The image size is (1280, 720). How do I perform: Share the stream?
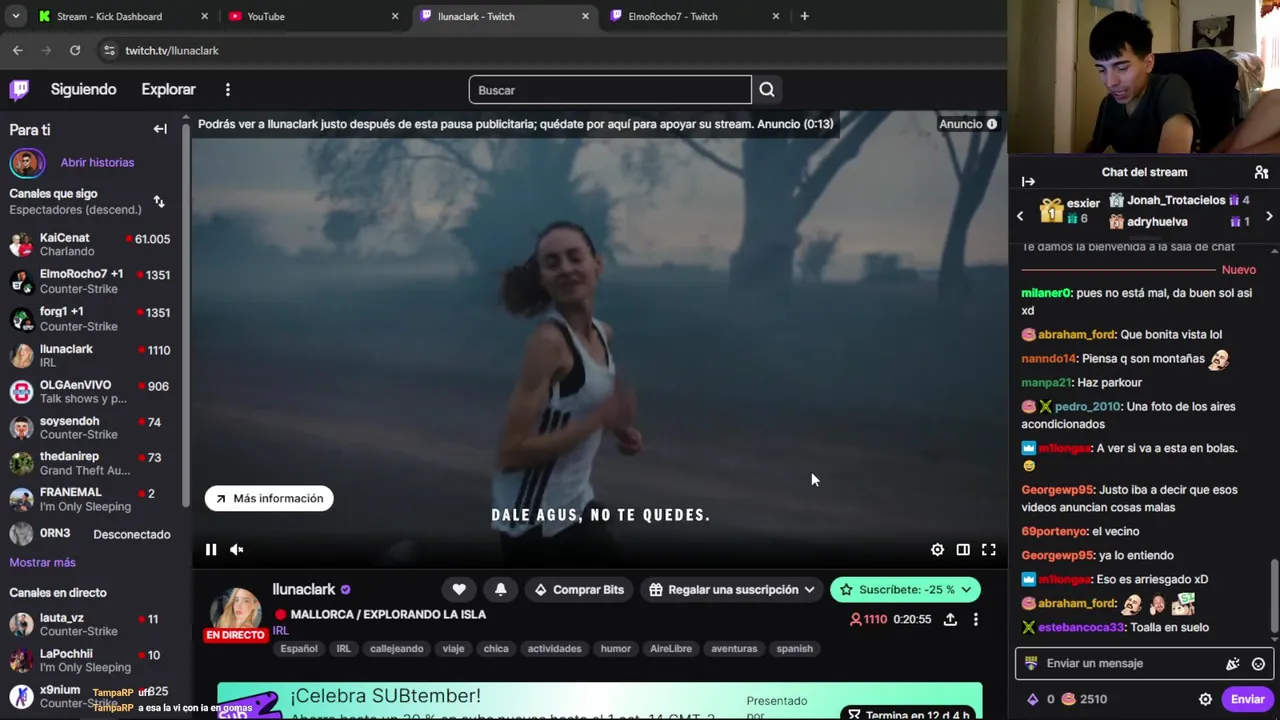(950, 619)
